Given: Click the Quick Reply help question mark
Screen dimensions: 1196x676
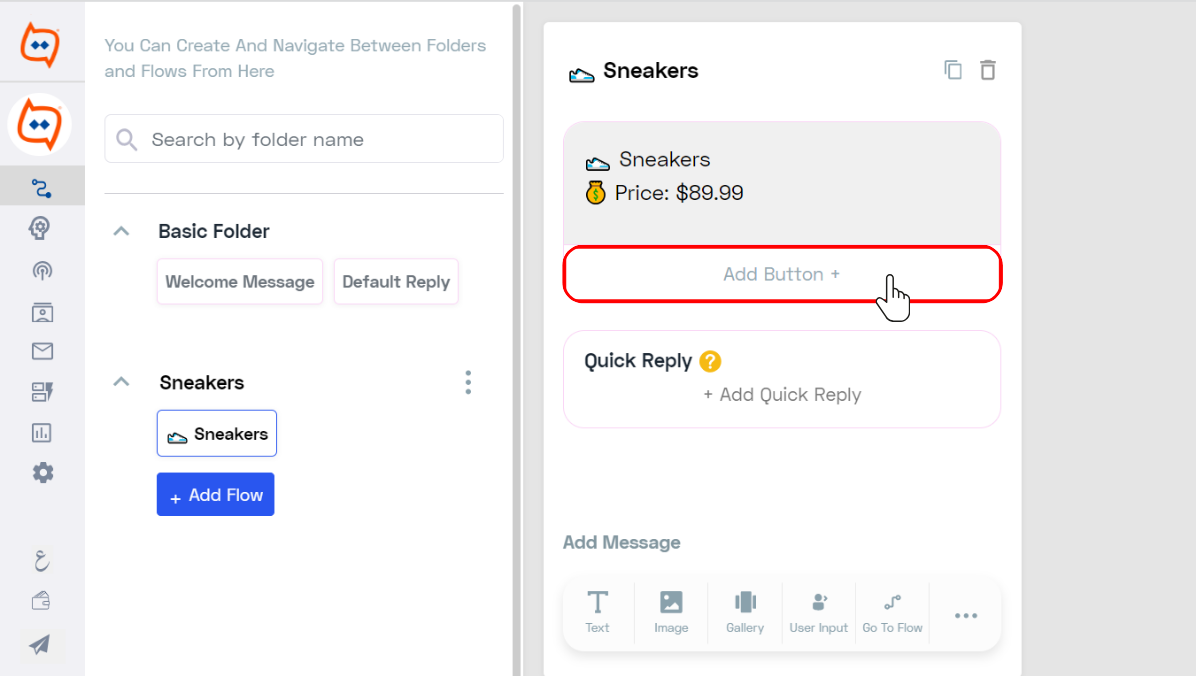Looking at the screenshot, I should tap(710, 361).
